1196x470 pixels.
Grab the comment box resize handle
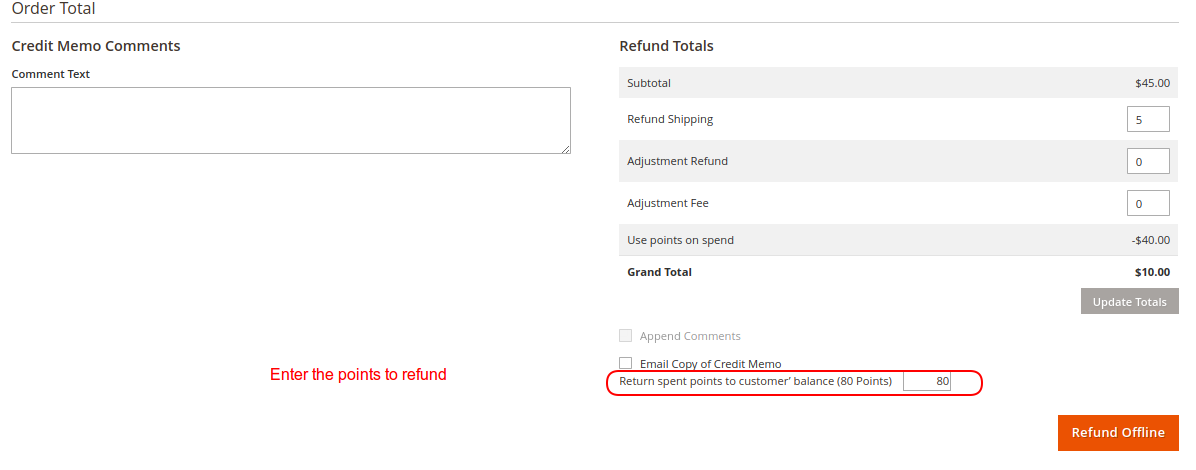pos(565,148)
